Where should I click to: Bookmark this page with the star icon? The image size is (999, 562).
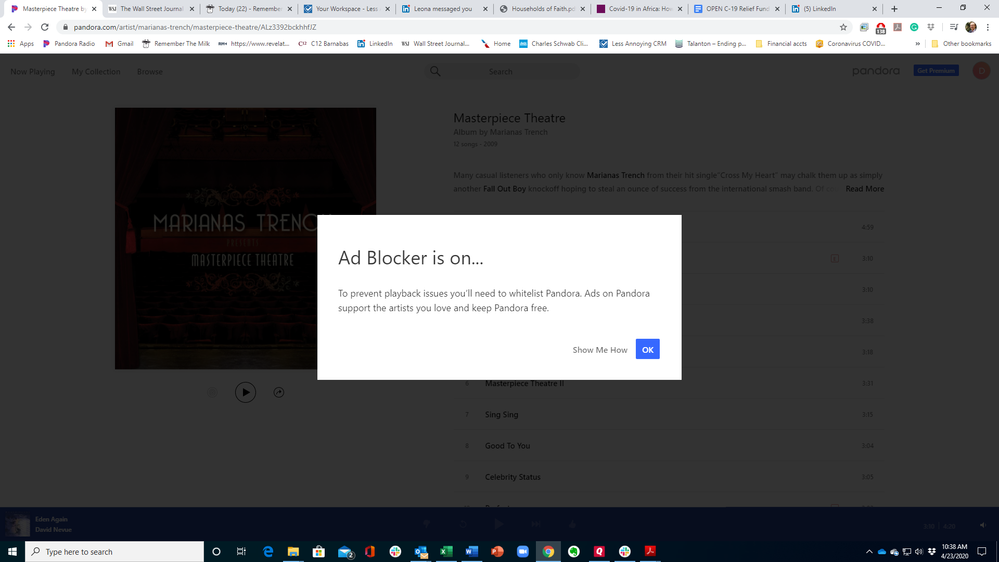843,27
